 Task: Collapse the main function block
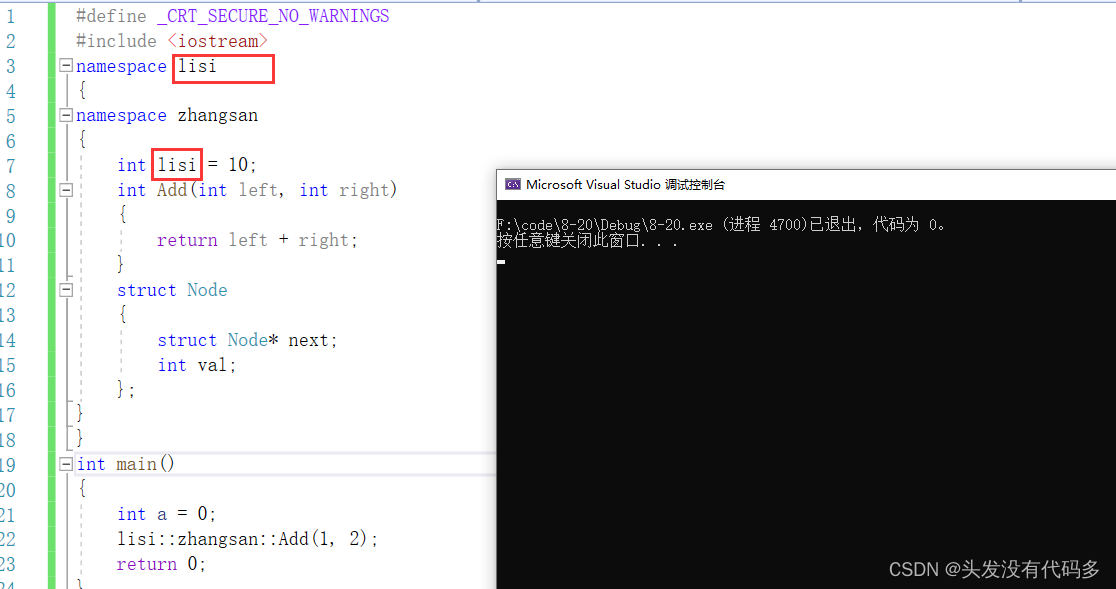[65, 464]
